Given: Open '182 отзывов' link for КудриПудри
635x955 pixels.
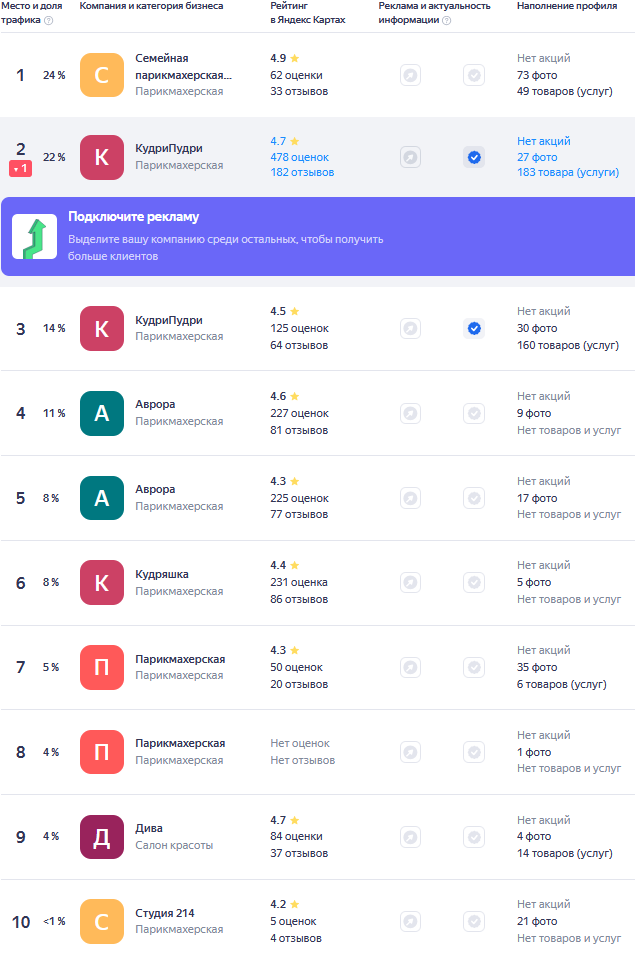Looking at the screenshot, I should (302, 173).
